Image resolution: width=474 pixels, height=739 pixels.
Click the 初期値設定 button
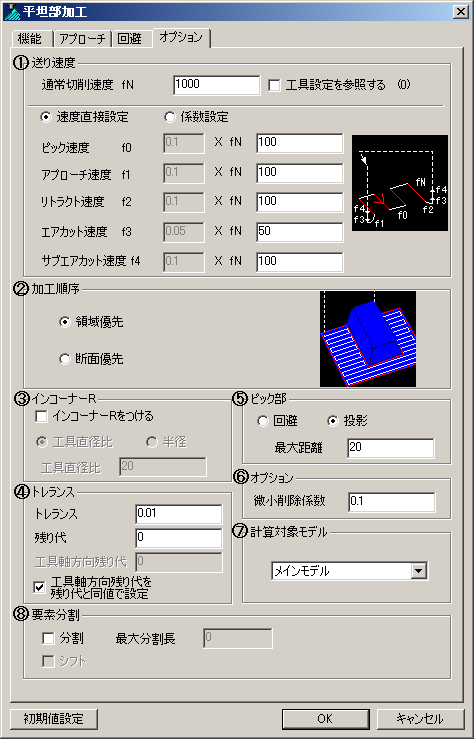[x=54, y=719]
